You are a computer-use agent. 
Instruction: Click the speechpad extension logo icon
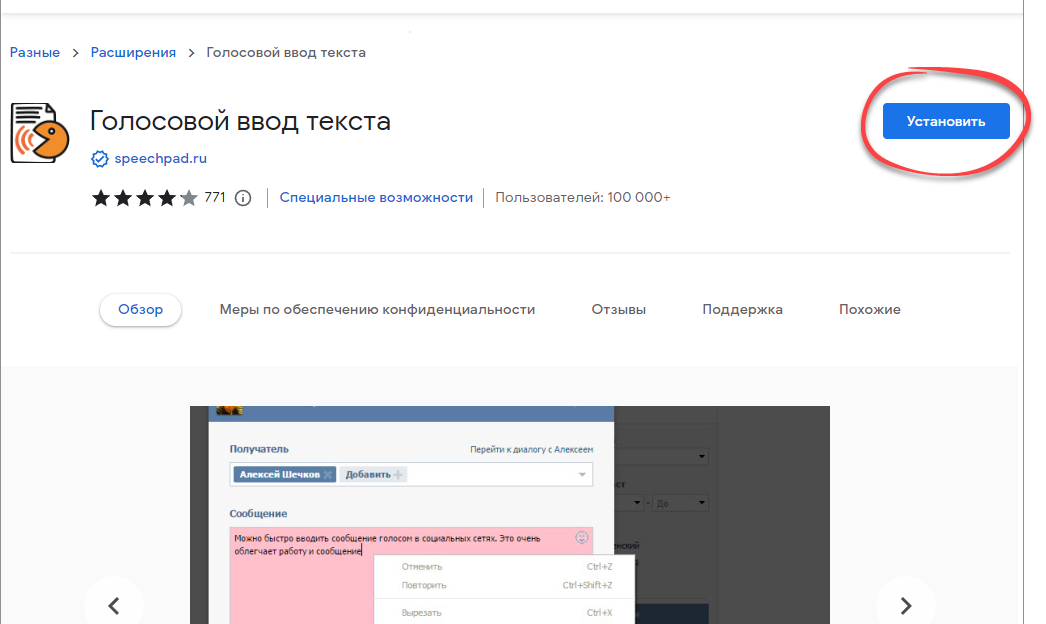(40, 133)
